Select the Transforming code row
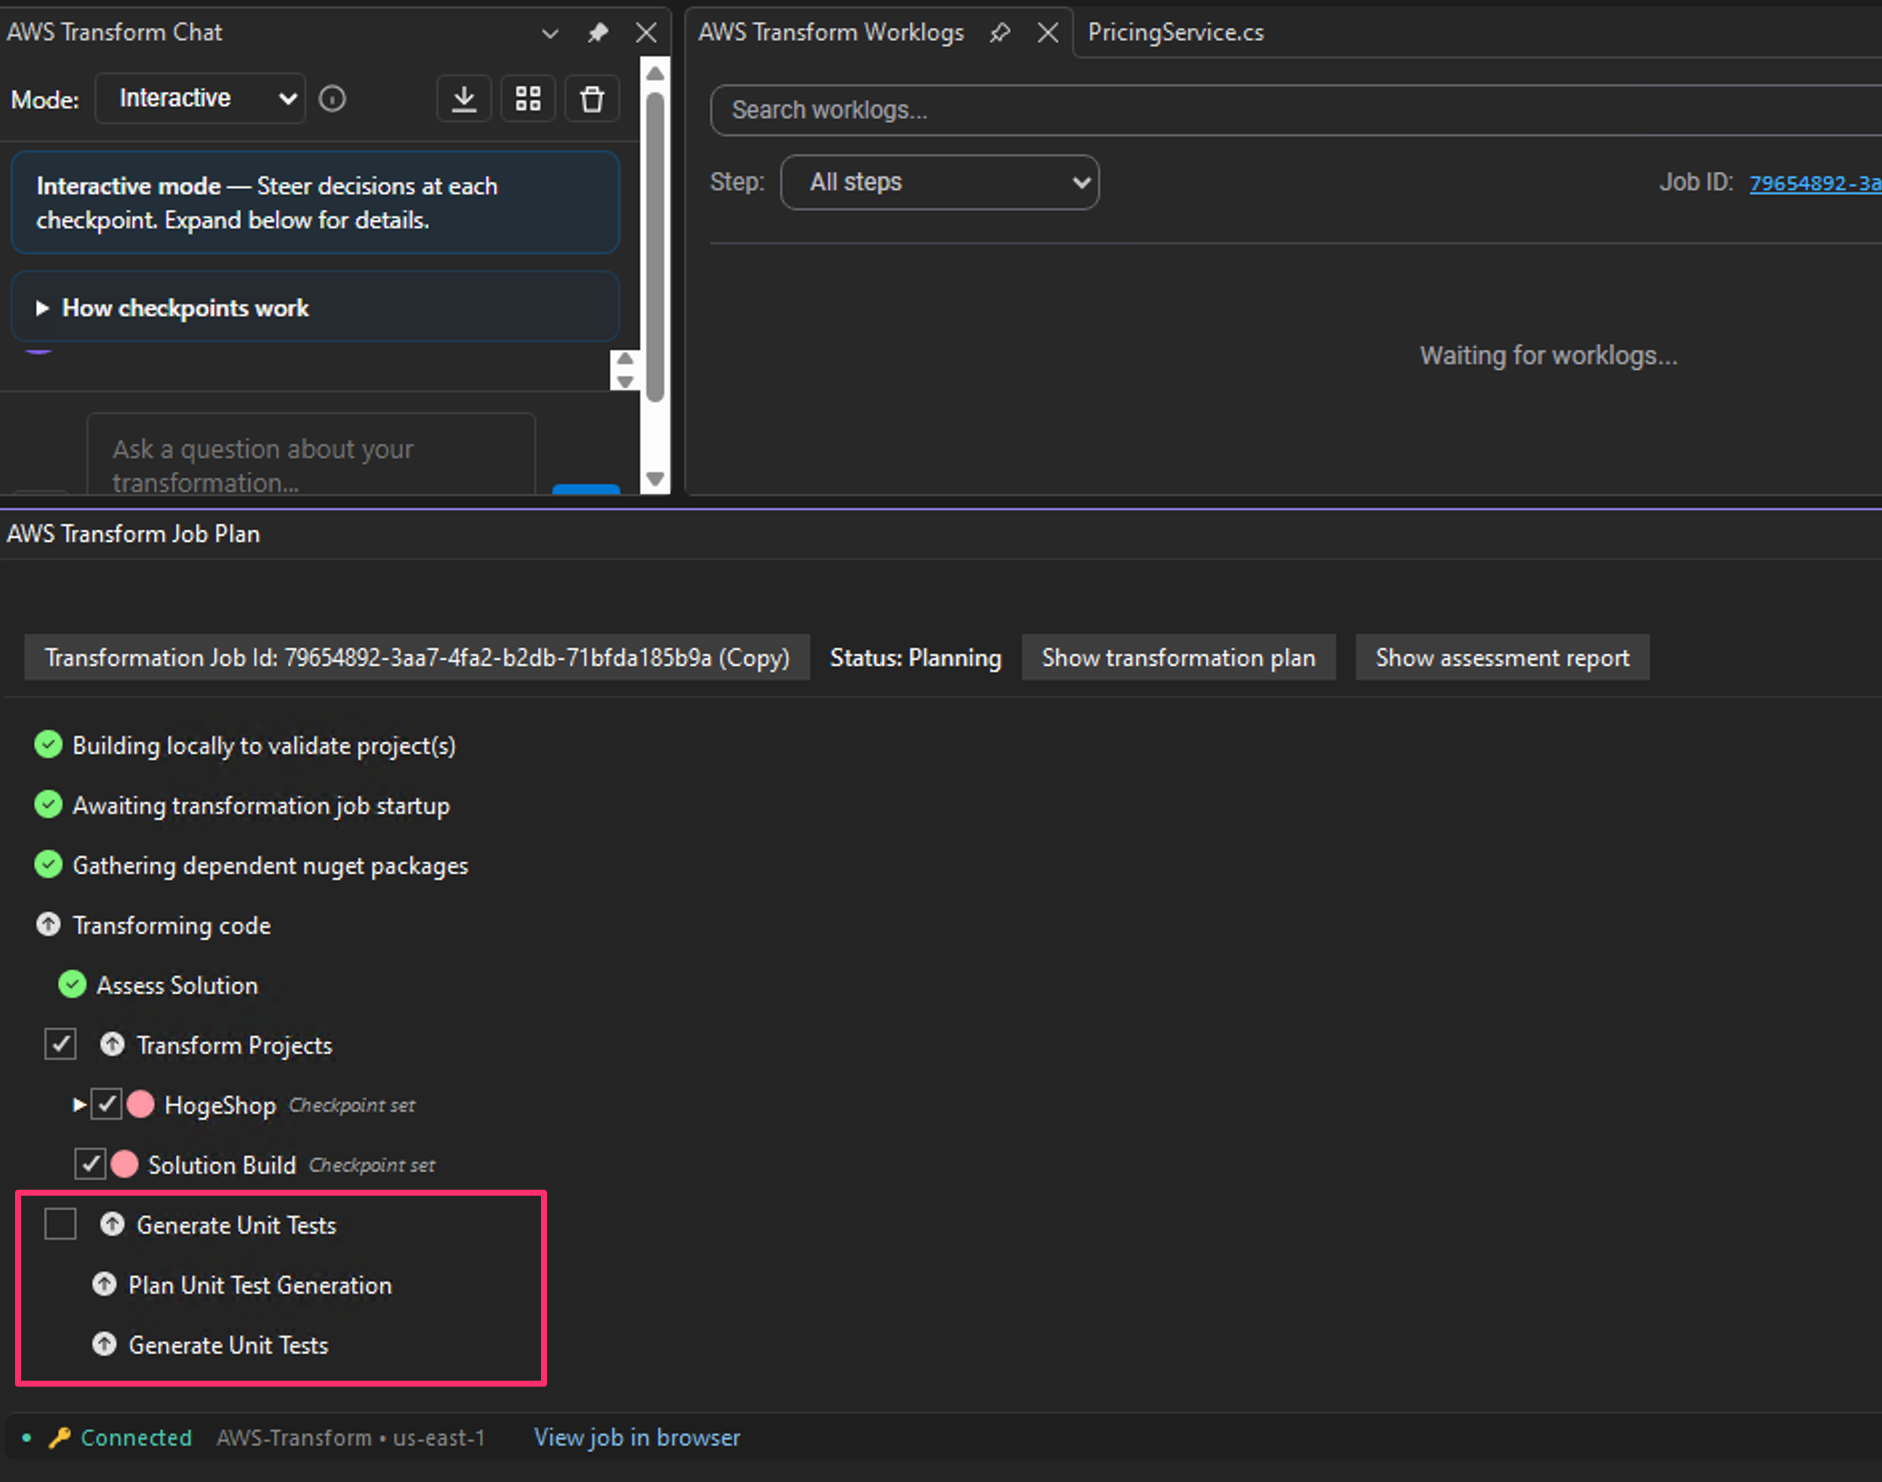 pos(171,925)
